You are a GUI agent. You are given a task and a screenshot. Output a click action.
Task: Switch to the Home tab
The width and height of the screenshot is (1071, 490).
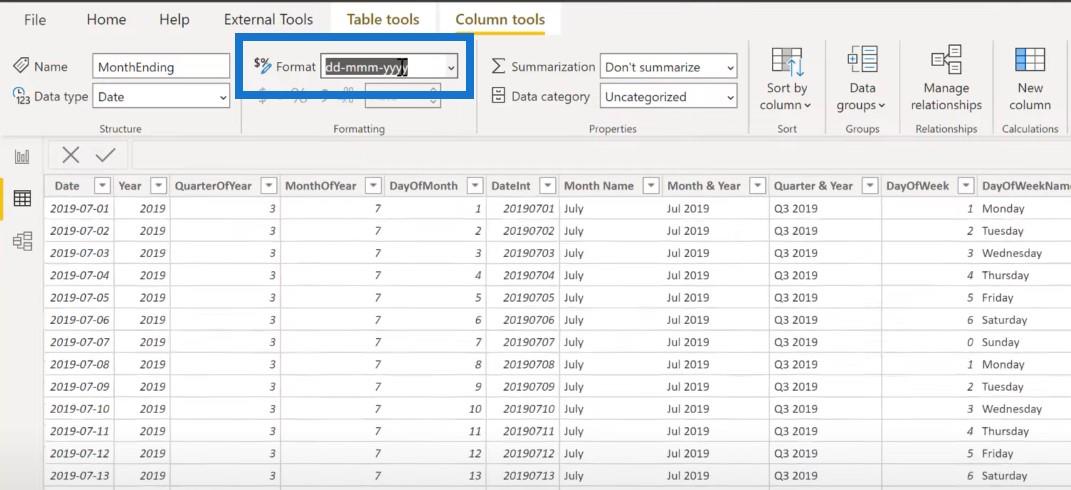[x=106, y=20]
